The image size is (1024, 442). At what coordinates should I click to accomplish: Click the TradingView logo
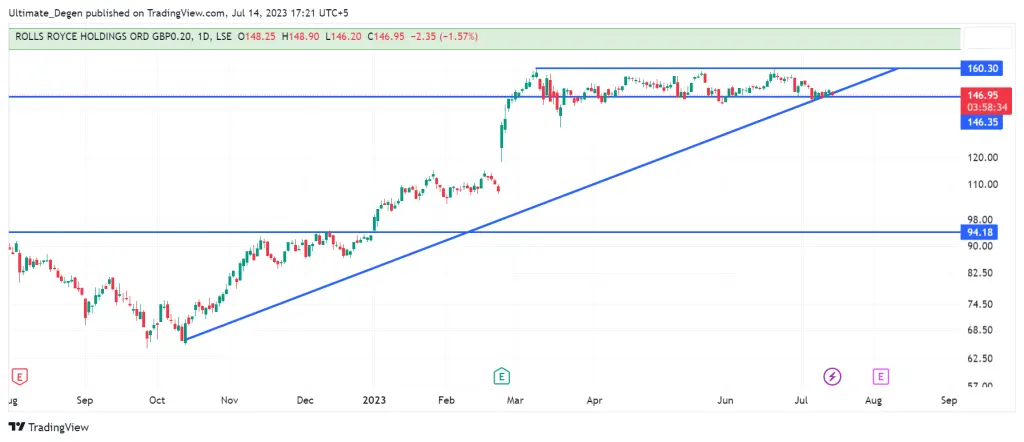click(49, 427)
